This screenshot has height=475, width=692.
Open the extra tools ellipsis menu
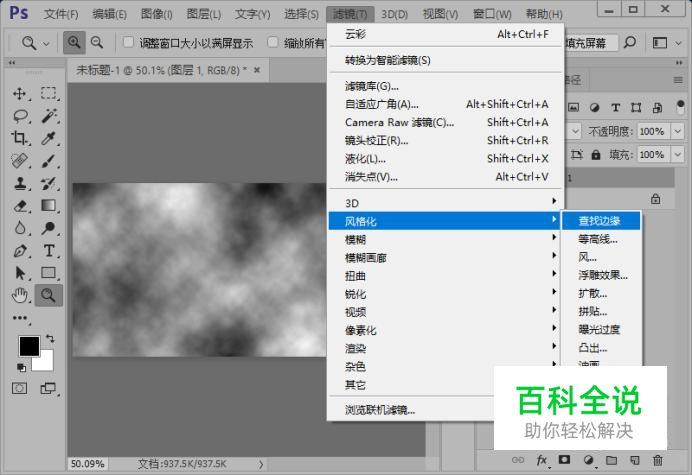coord(19,318)
